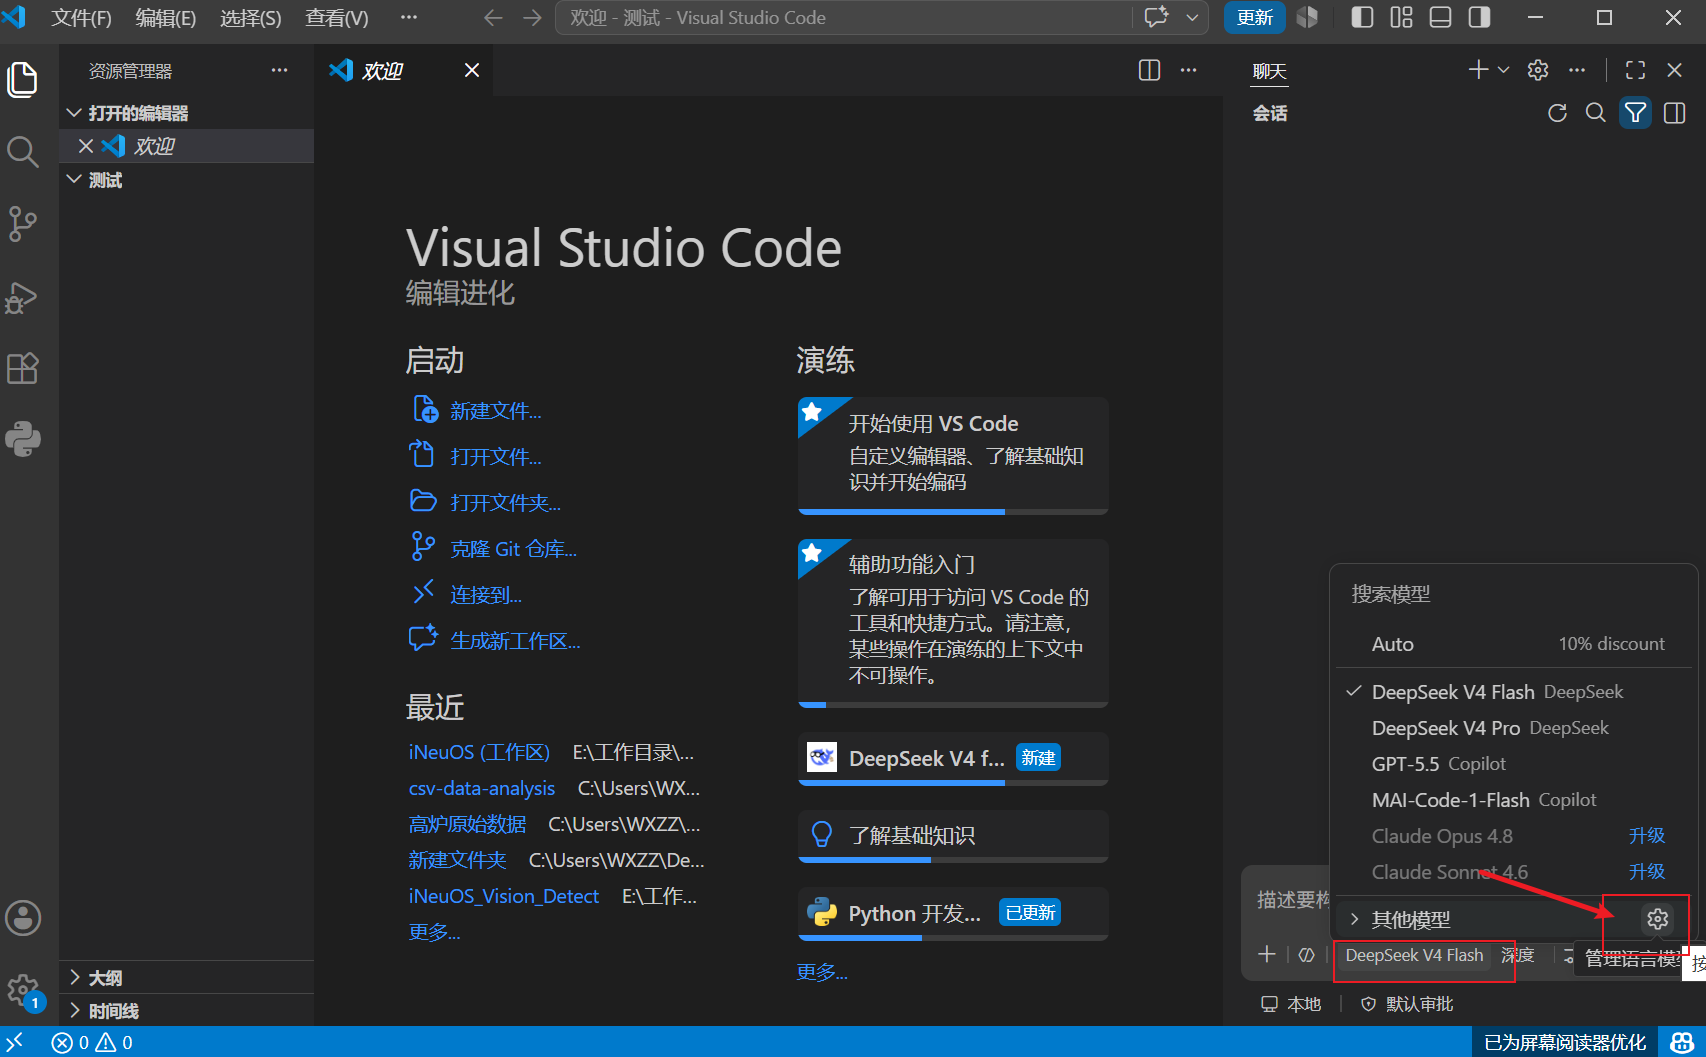Screen dimensions: 1706x1057
Task: Click the 搜索模型 search field
Action: coord(1514,594)
